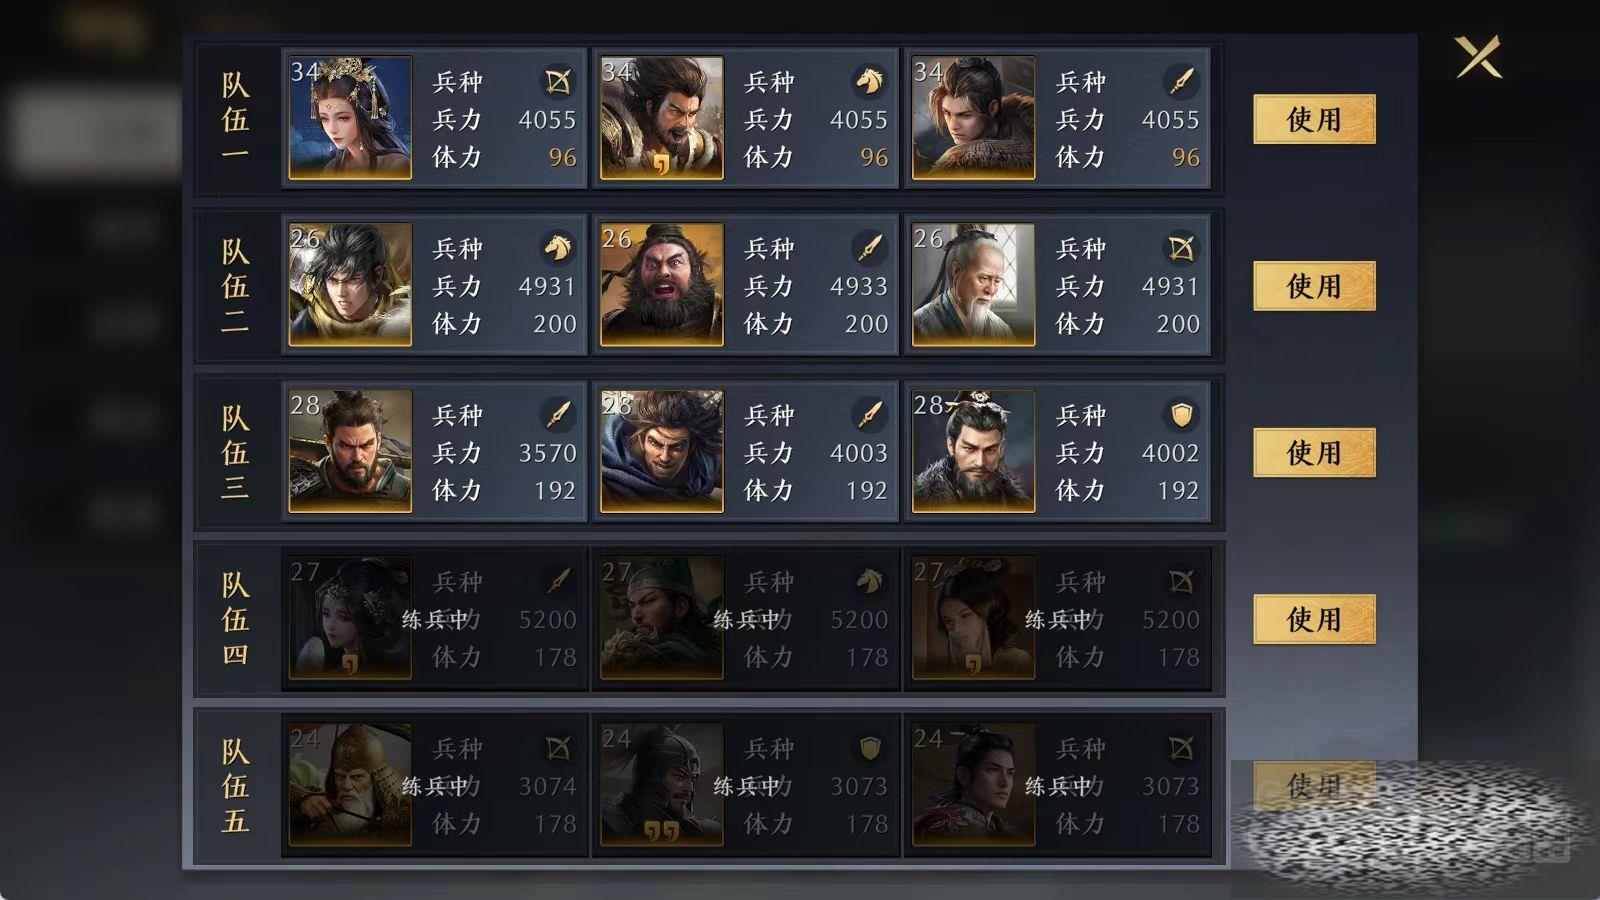Image resolution: width=1600 pixels, height=900 pixels.
Task: Click archer troop icon of first hero in 队伍一
Action: (x=558, y=81)
